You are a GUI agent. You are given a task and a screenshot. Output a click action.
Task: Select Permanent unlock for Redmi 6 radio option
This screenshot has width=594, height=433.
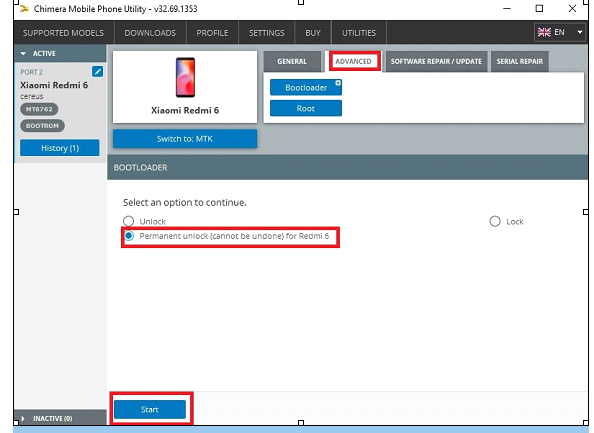(129, 236)
